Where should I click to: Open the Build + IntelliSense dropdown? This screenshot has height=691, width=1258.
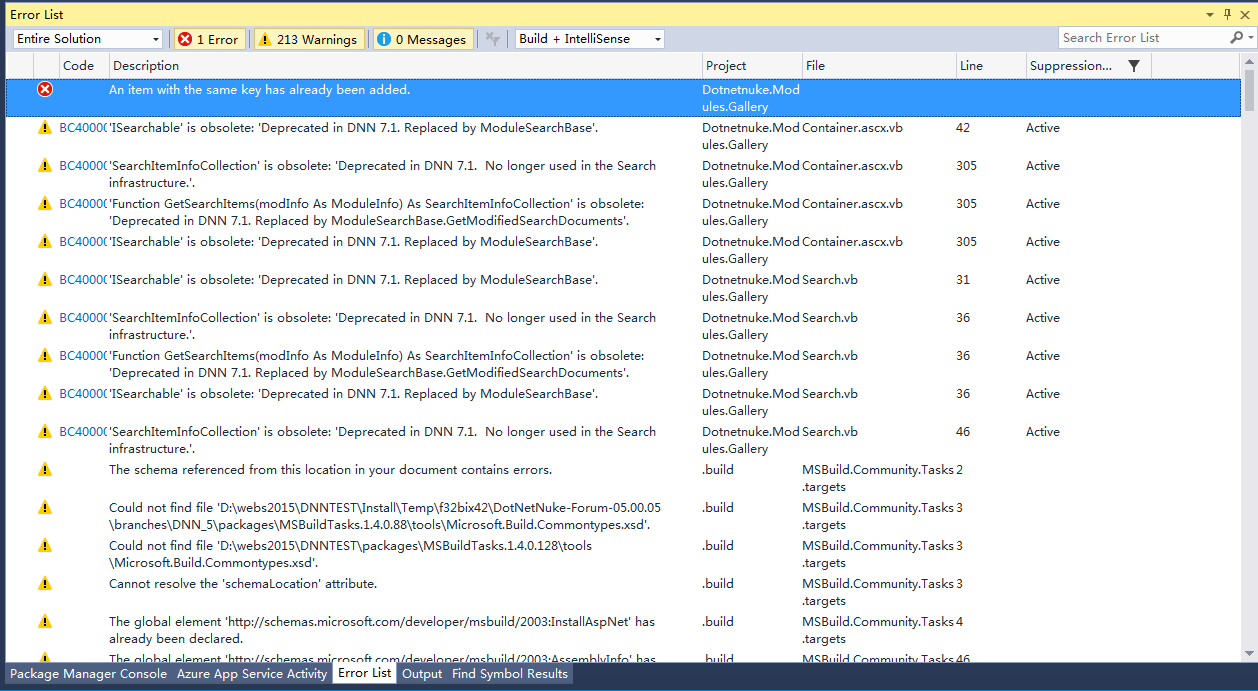pyautogui.click(x=590, y=39)
